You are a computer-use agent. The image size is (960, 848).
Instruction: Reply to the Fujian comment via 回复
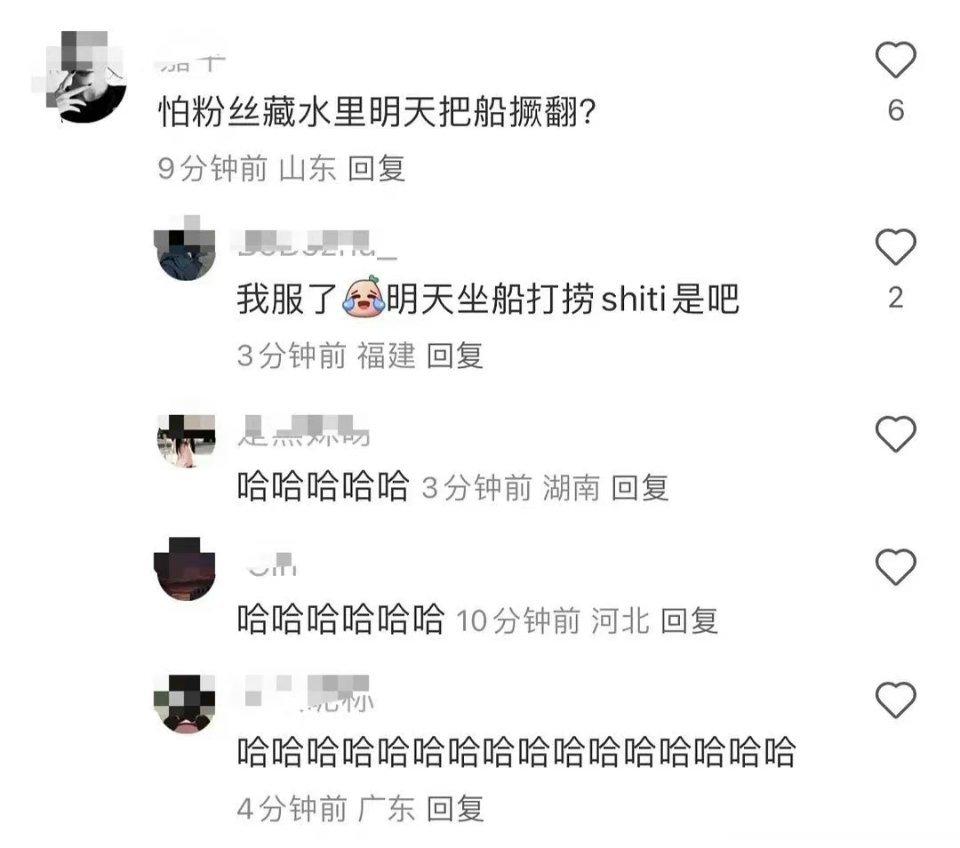click(x=455, y=356)
